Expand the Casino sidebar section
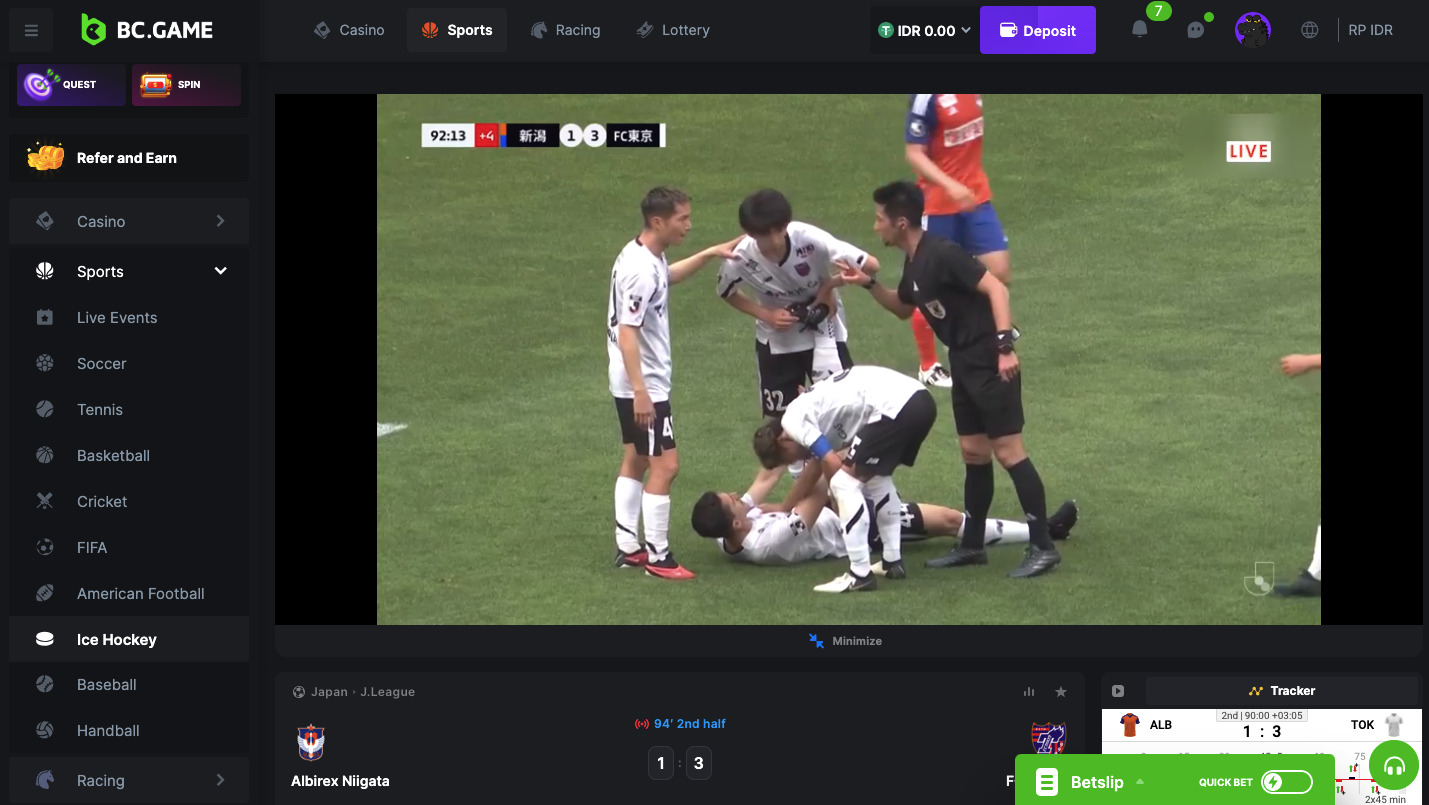 [x=220, y=221]
